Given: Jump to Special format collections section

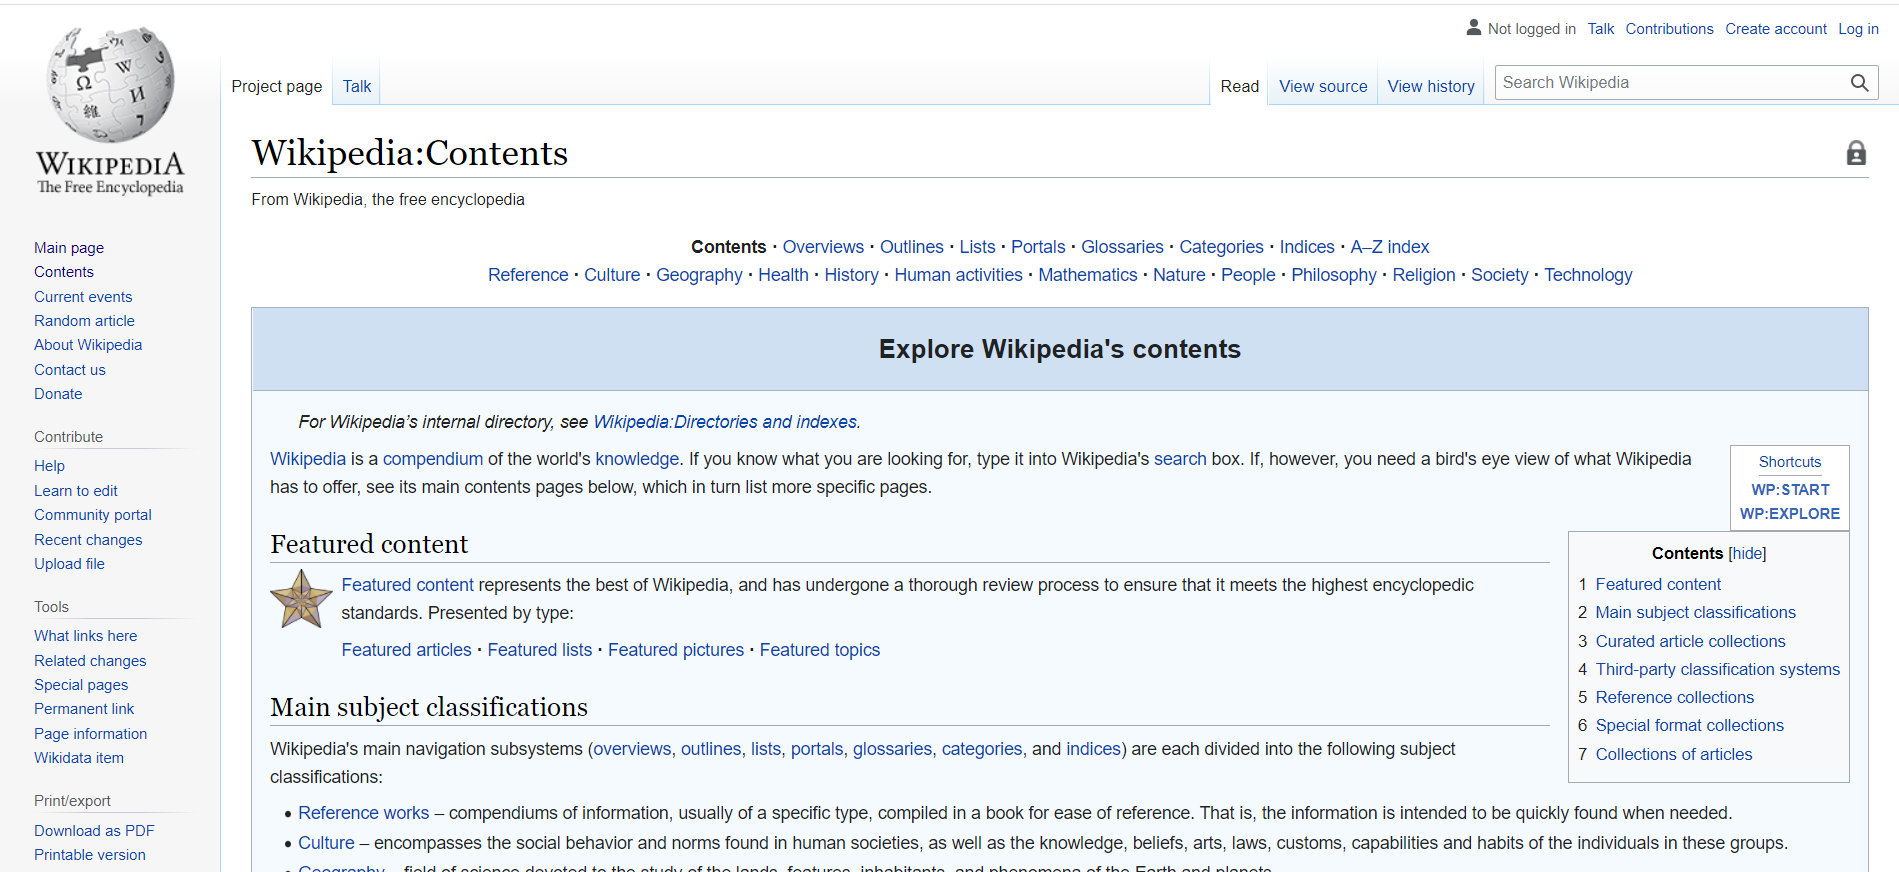Looking at the screenshot, I should pos(1690,725).
